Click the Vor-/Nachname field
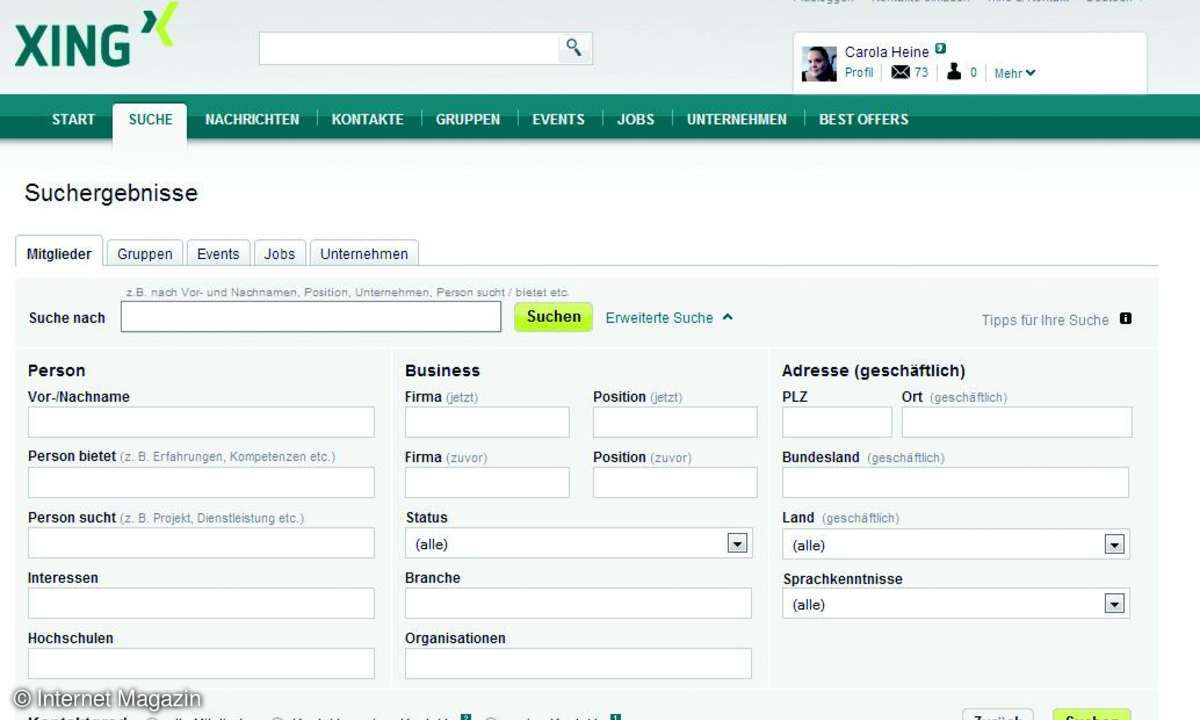The image size is (1200, 720). (201, 422)
